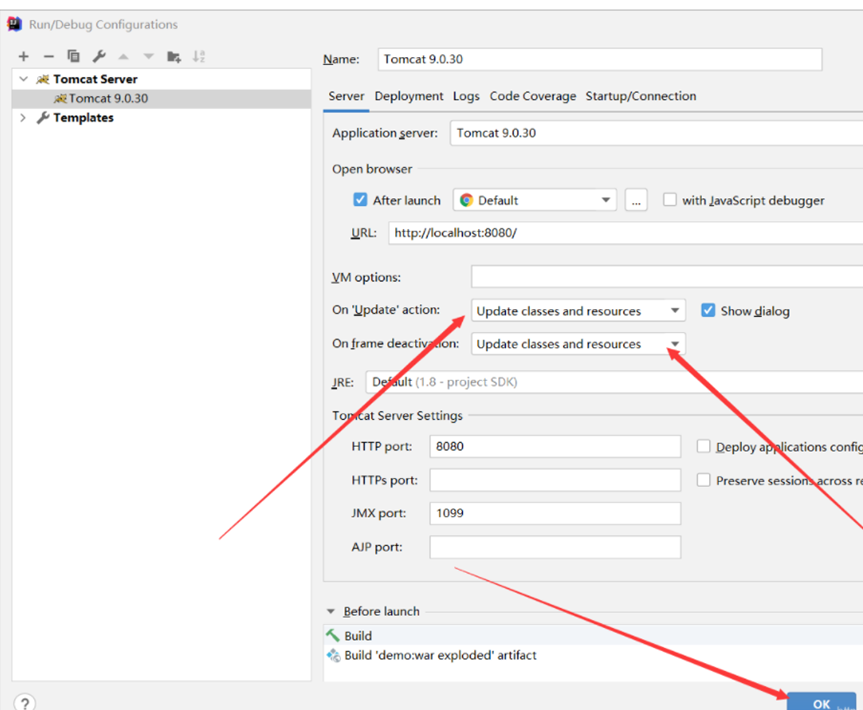Click the VM options field
The width and height of the screenshot is (863, 710).
tap(667, 276)
